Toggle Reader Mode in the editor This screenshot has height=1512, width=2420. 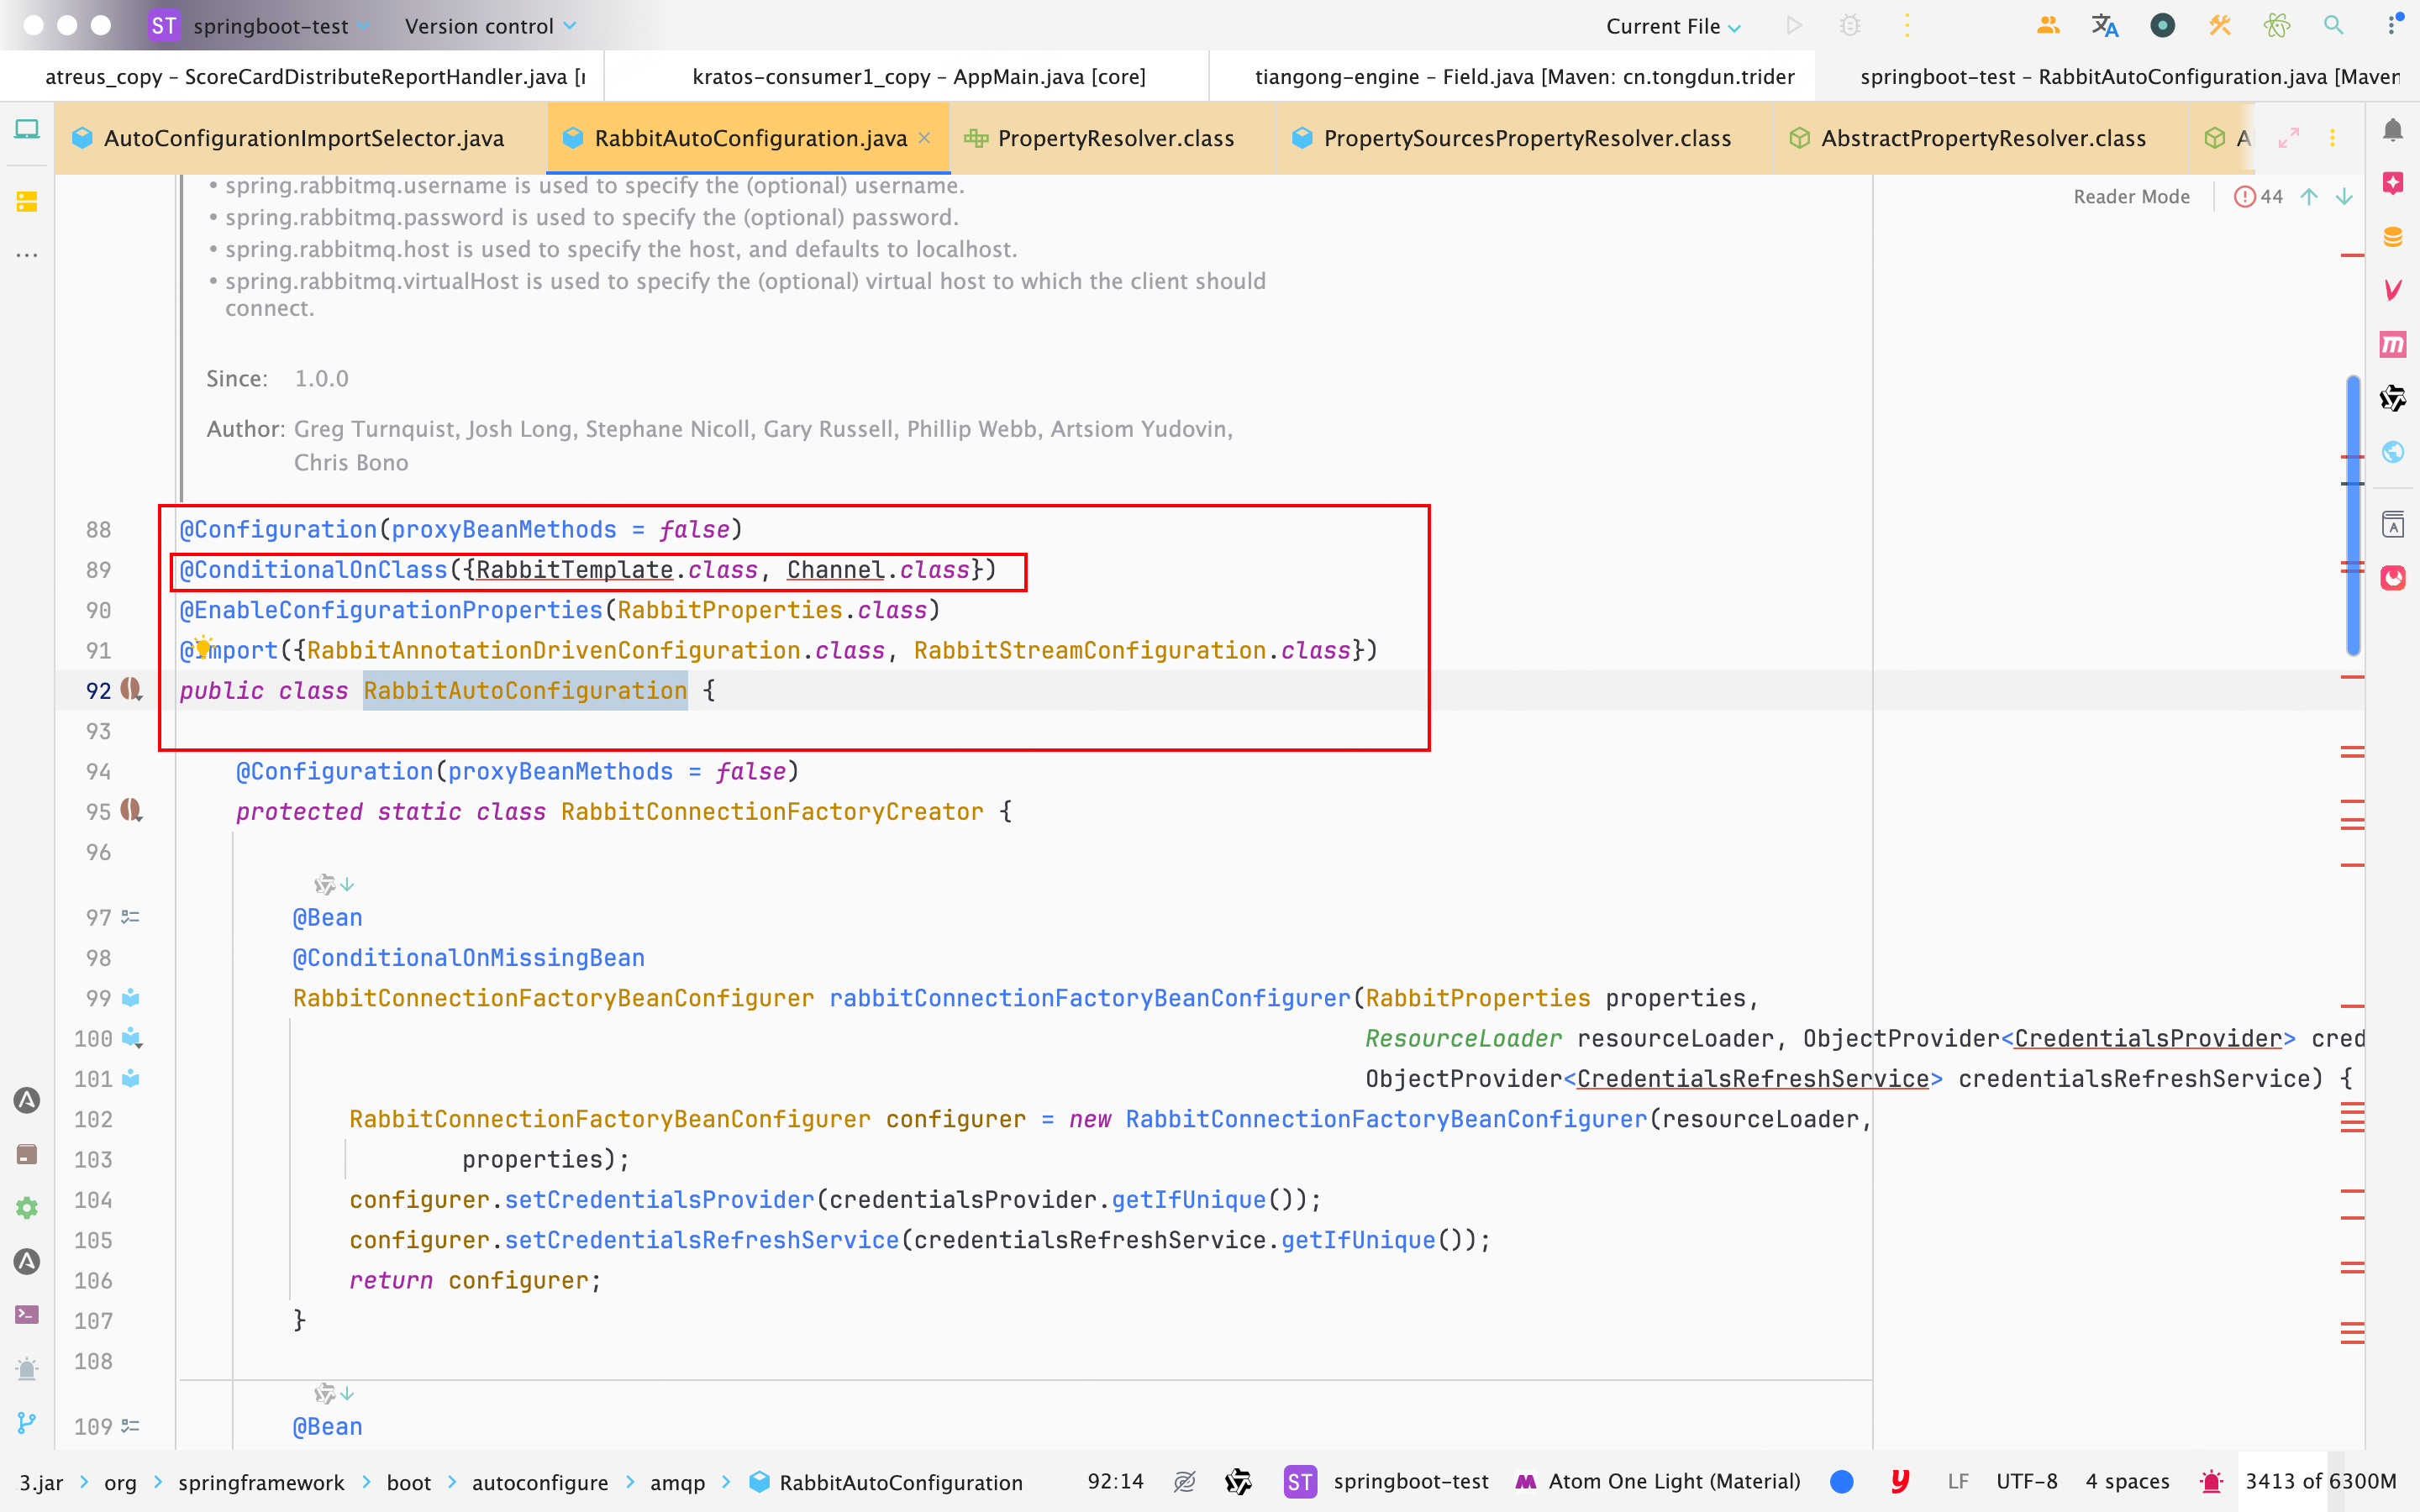point(2131,197)
